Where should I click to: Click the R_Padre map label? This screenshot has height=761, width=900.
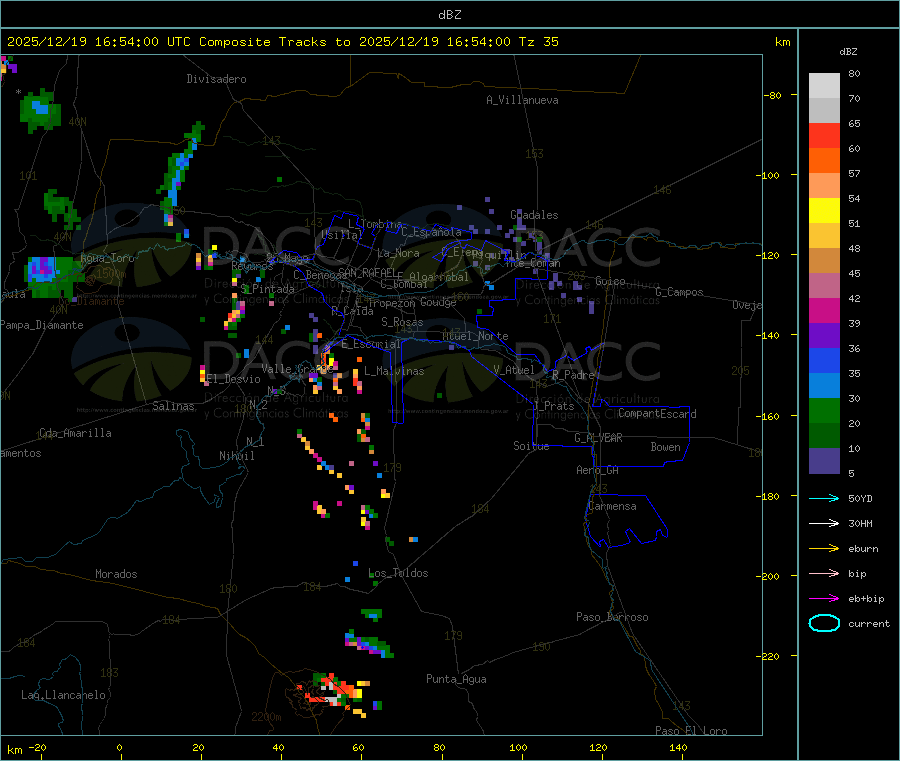click(573, 375)
